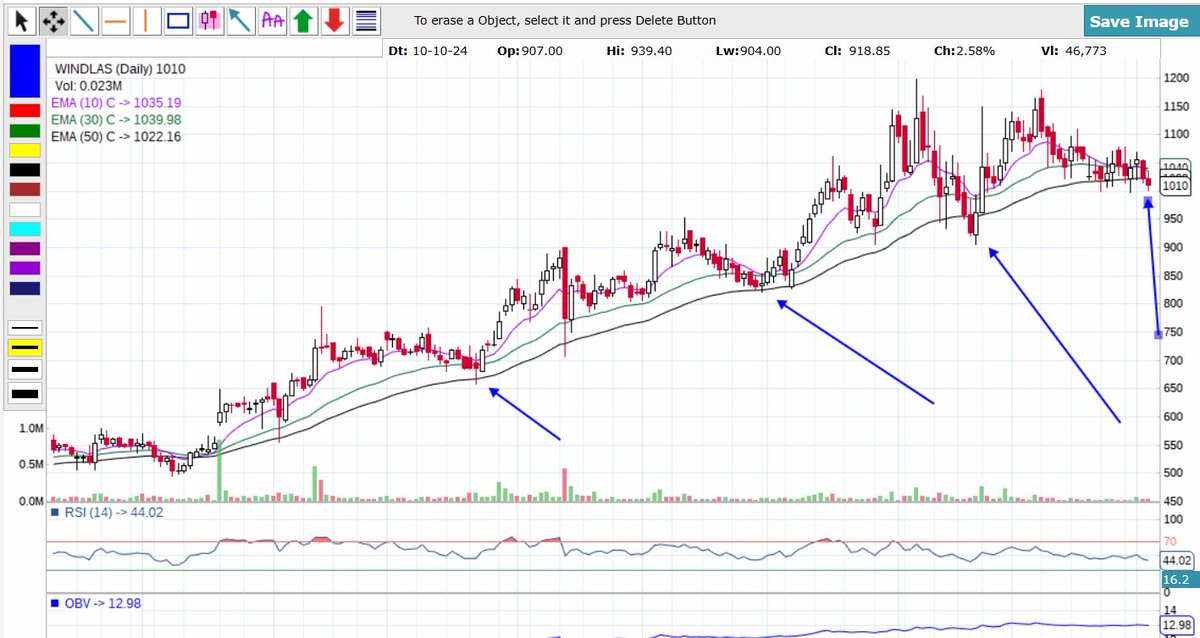
Task: Choose the yellow color swatch
Action: click(25, 150)
